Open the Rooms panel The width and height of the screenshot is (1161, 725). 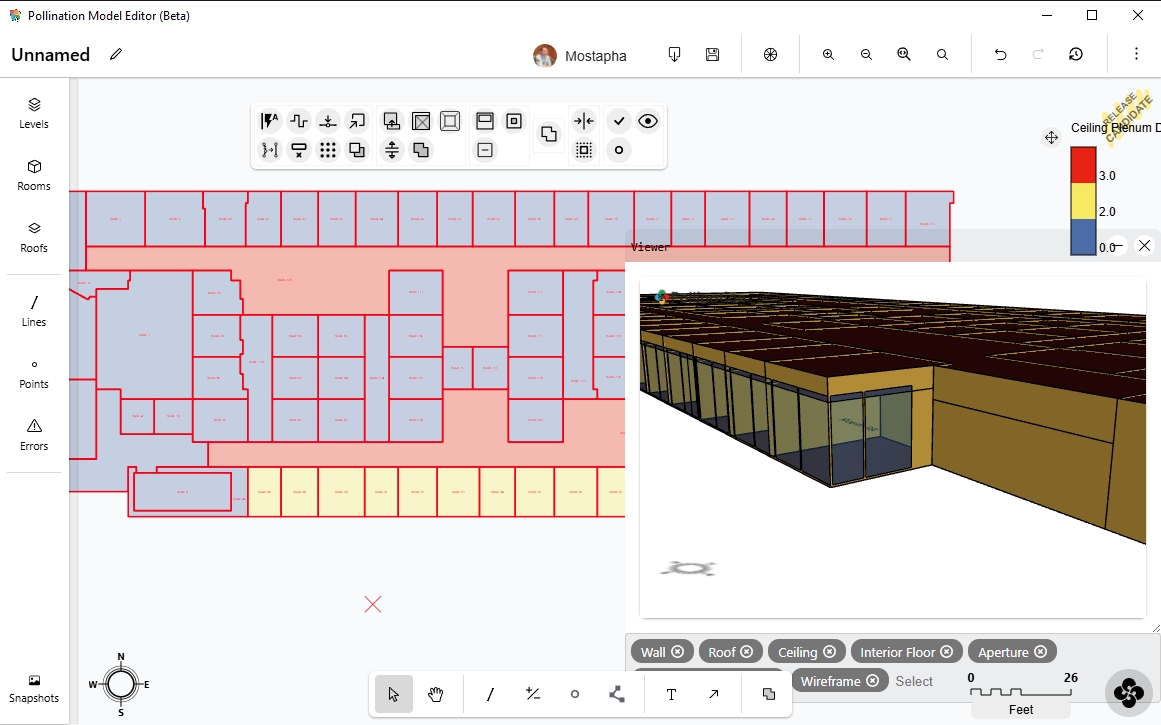tap(34, 175)
